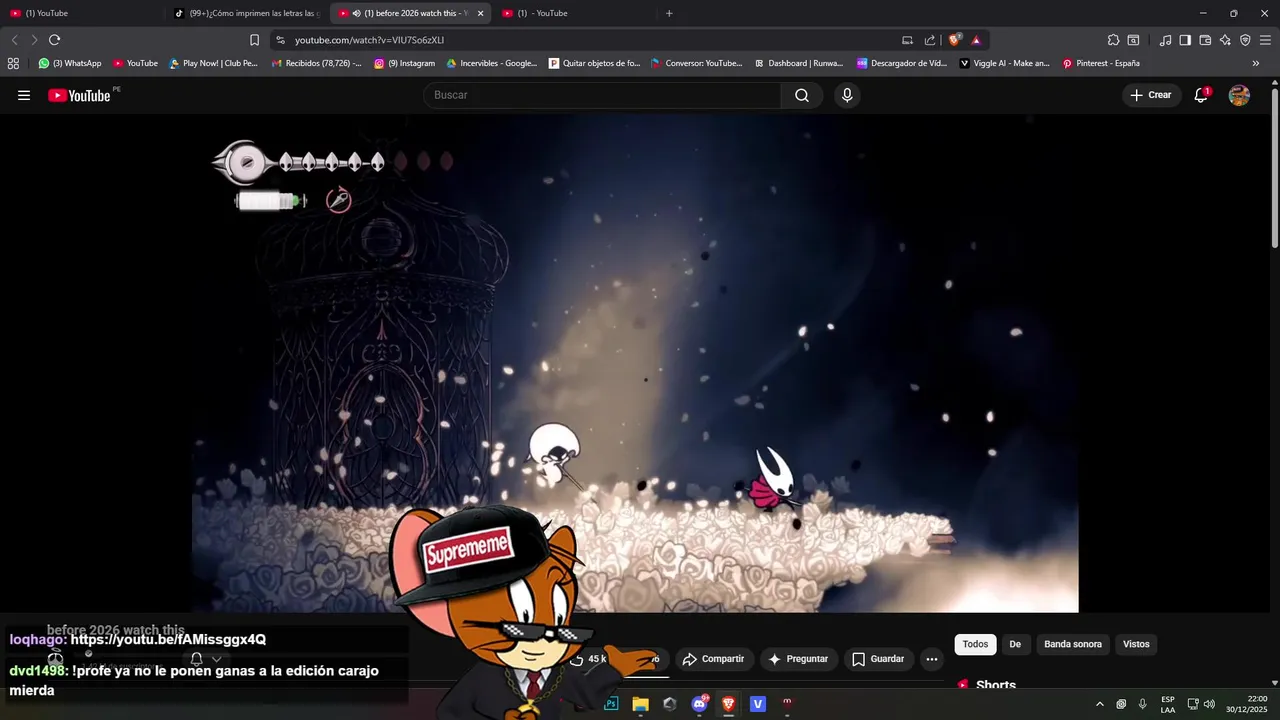Close the 'before 2026 watch this' tab

click(480, 13)
